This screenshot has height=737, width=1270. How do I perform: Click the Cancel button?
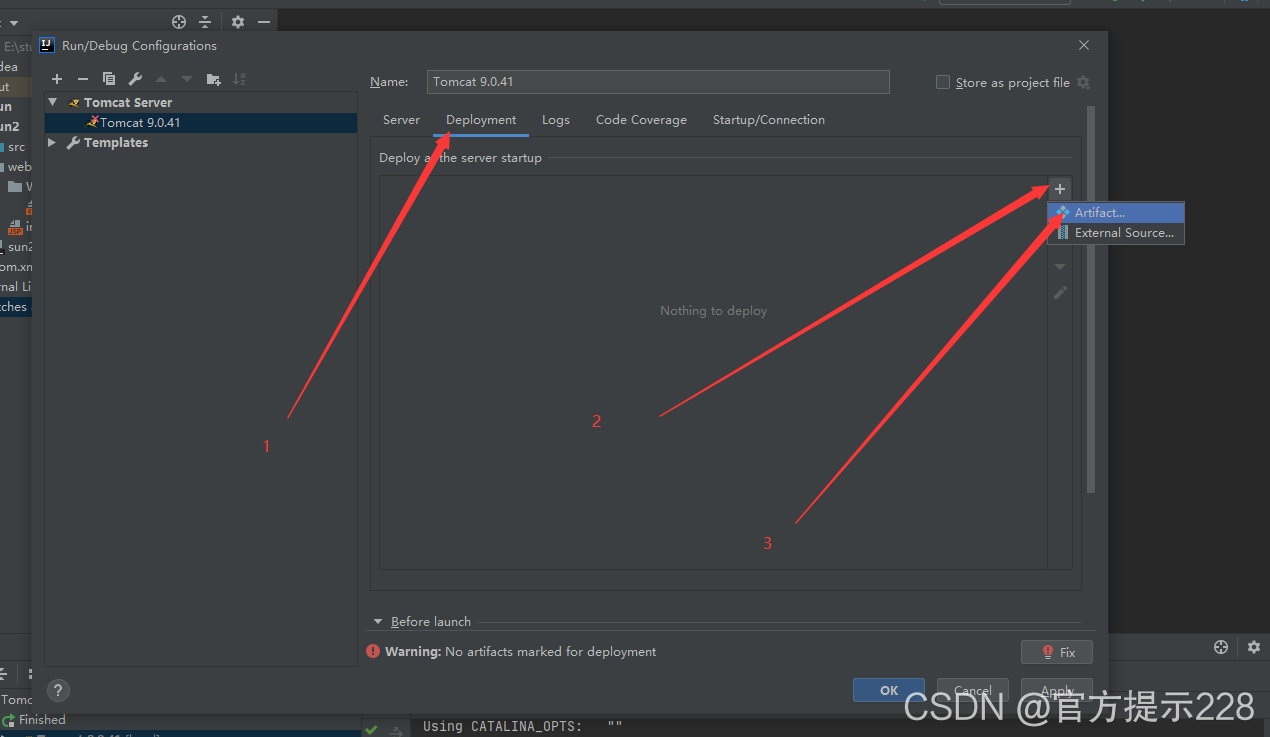coord(973,690)
